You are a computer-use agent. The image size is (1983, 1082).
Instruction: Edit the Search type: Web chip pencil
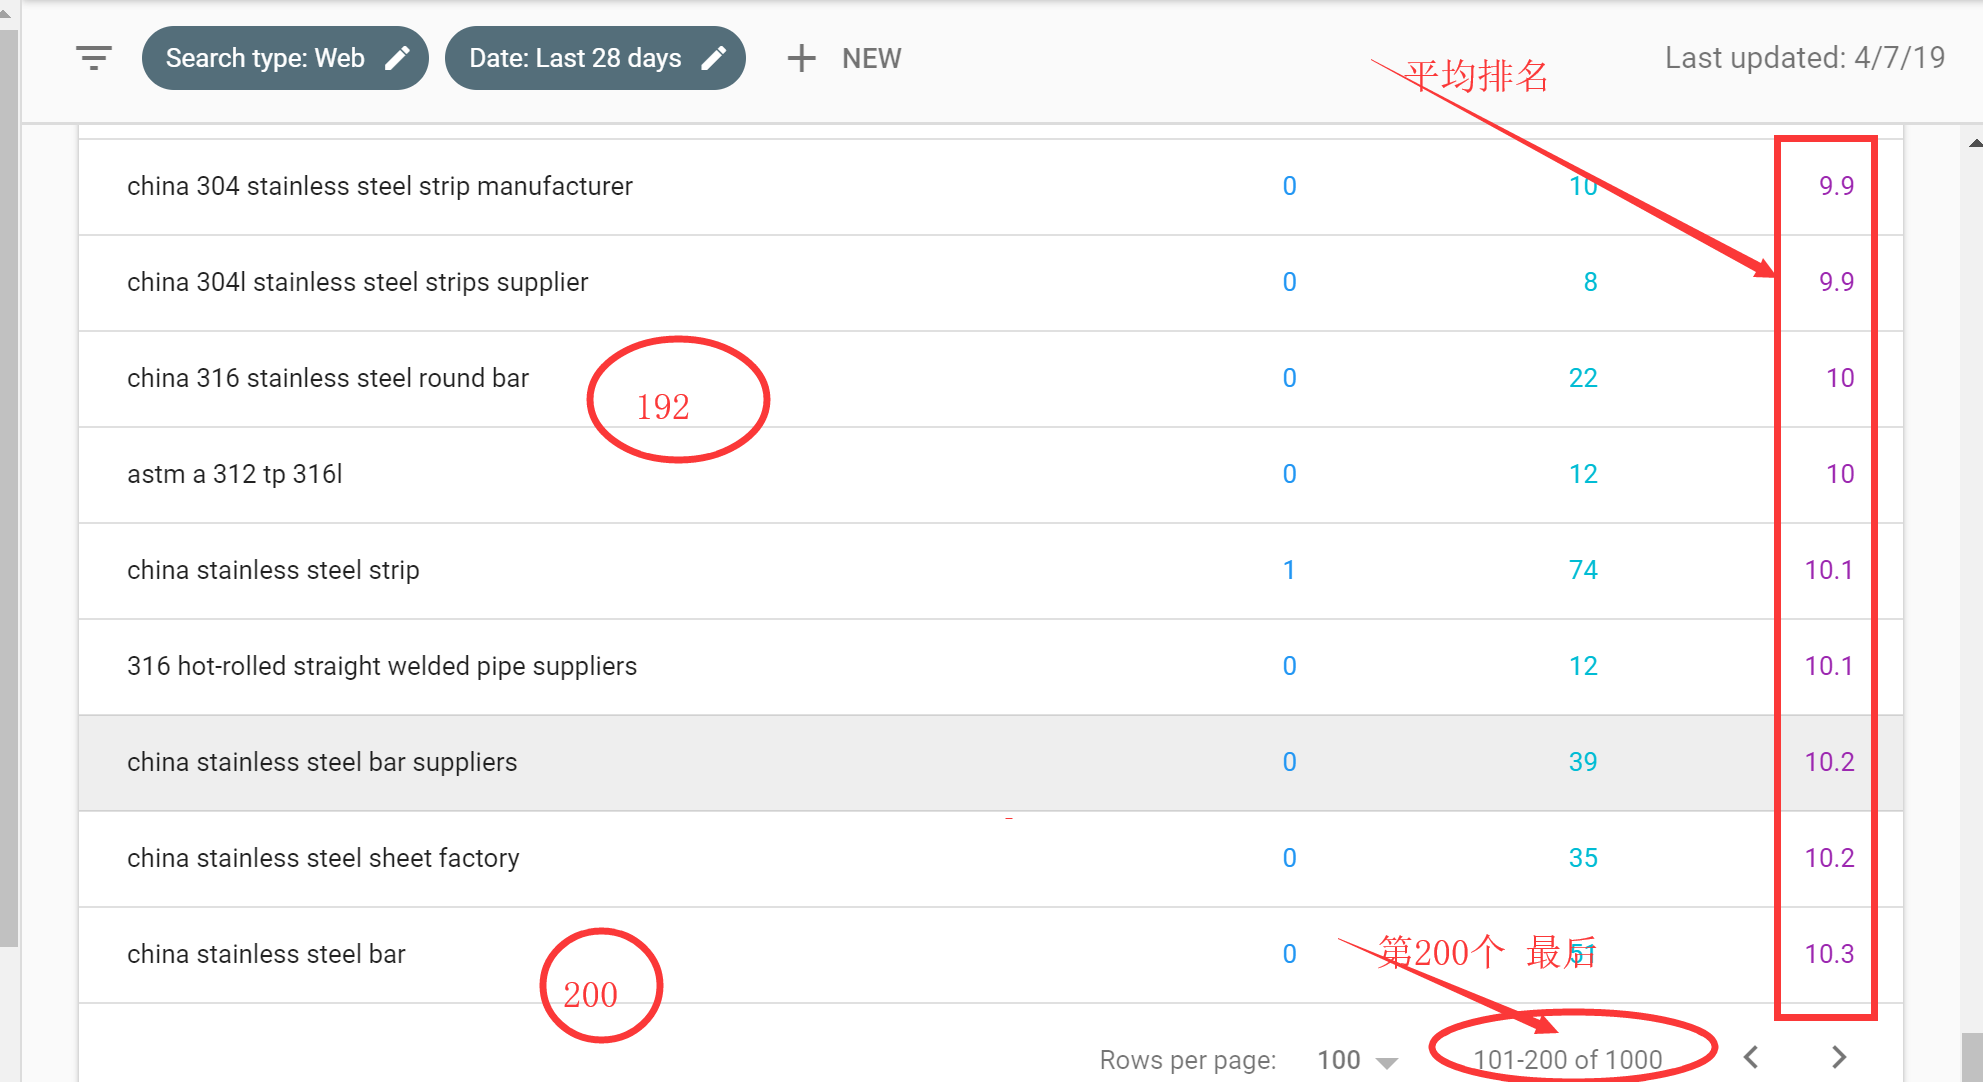[x=397, y=58]
